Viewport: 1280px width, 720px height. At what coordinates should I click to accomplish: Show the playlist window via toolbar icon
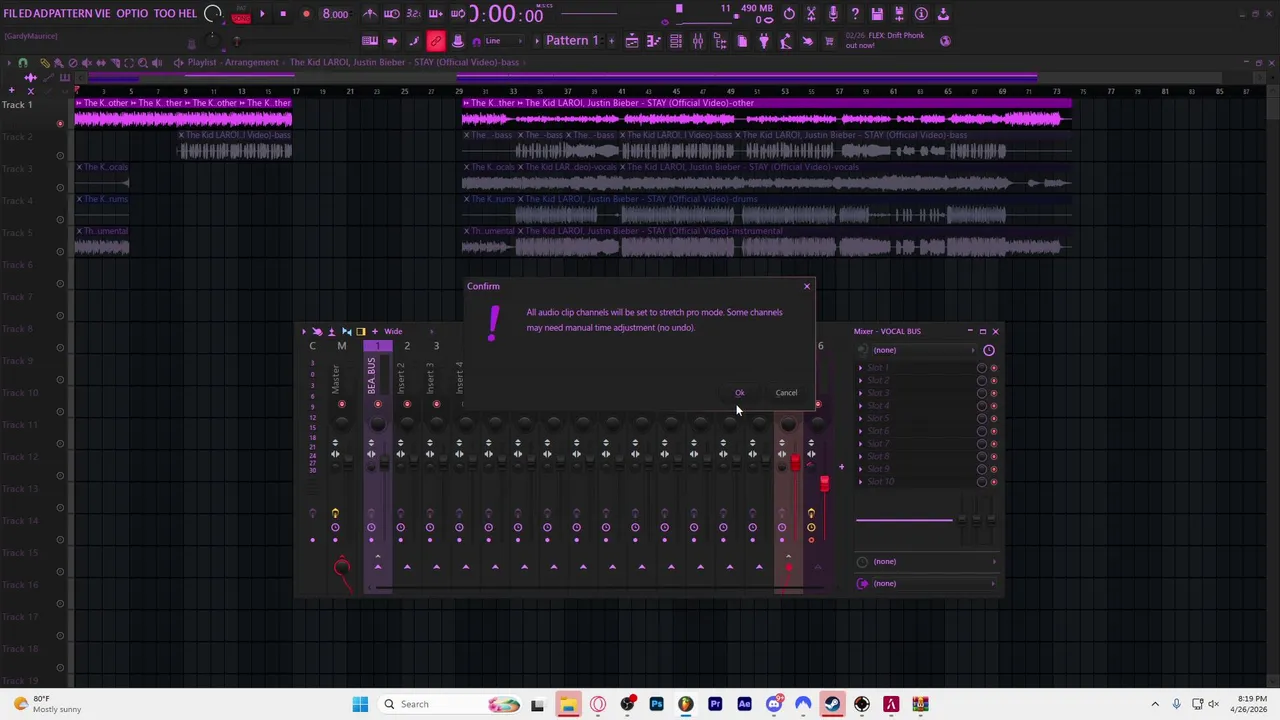632,41
